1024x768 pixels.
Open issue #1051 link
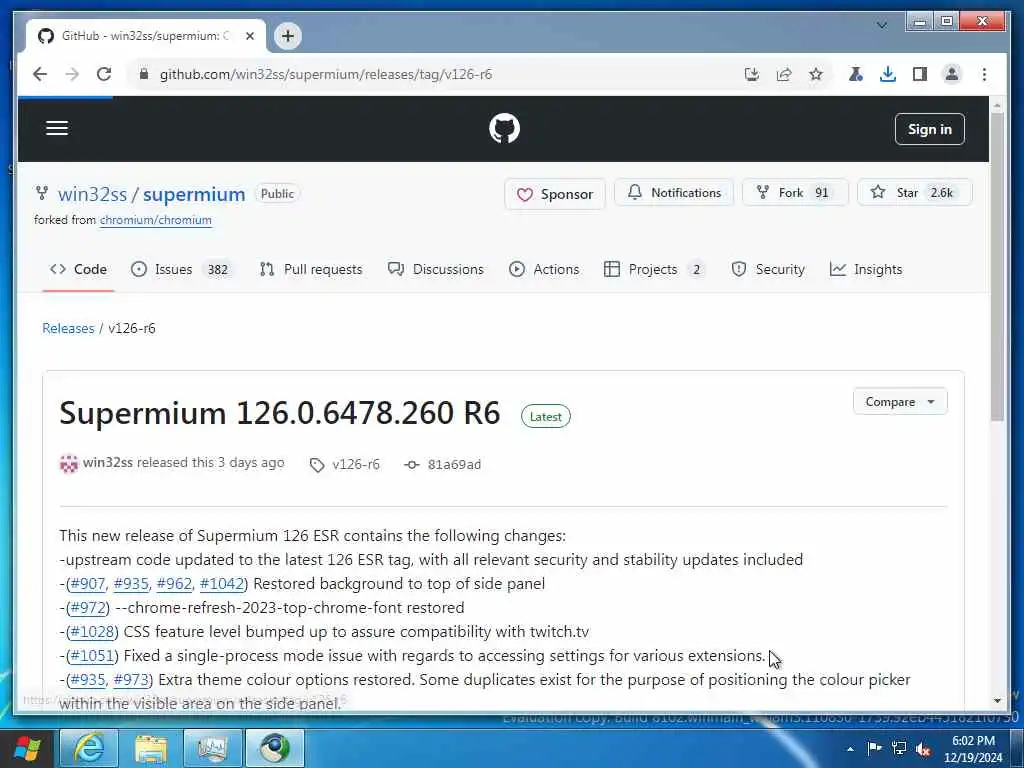coord(92,656)
